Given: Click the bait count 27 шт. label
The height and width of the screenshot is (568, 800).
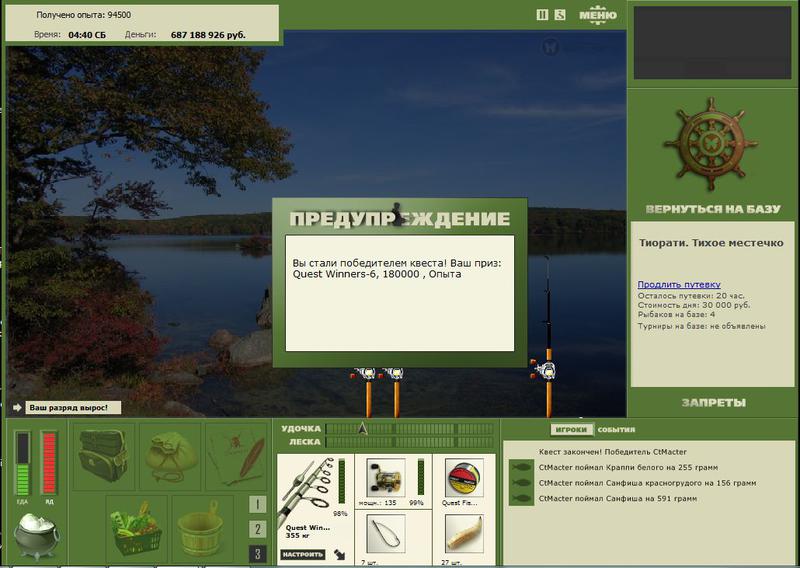Looking at the screenshot, I should (452, 562).
